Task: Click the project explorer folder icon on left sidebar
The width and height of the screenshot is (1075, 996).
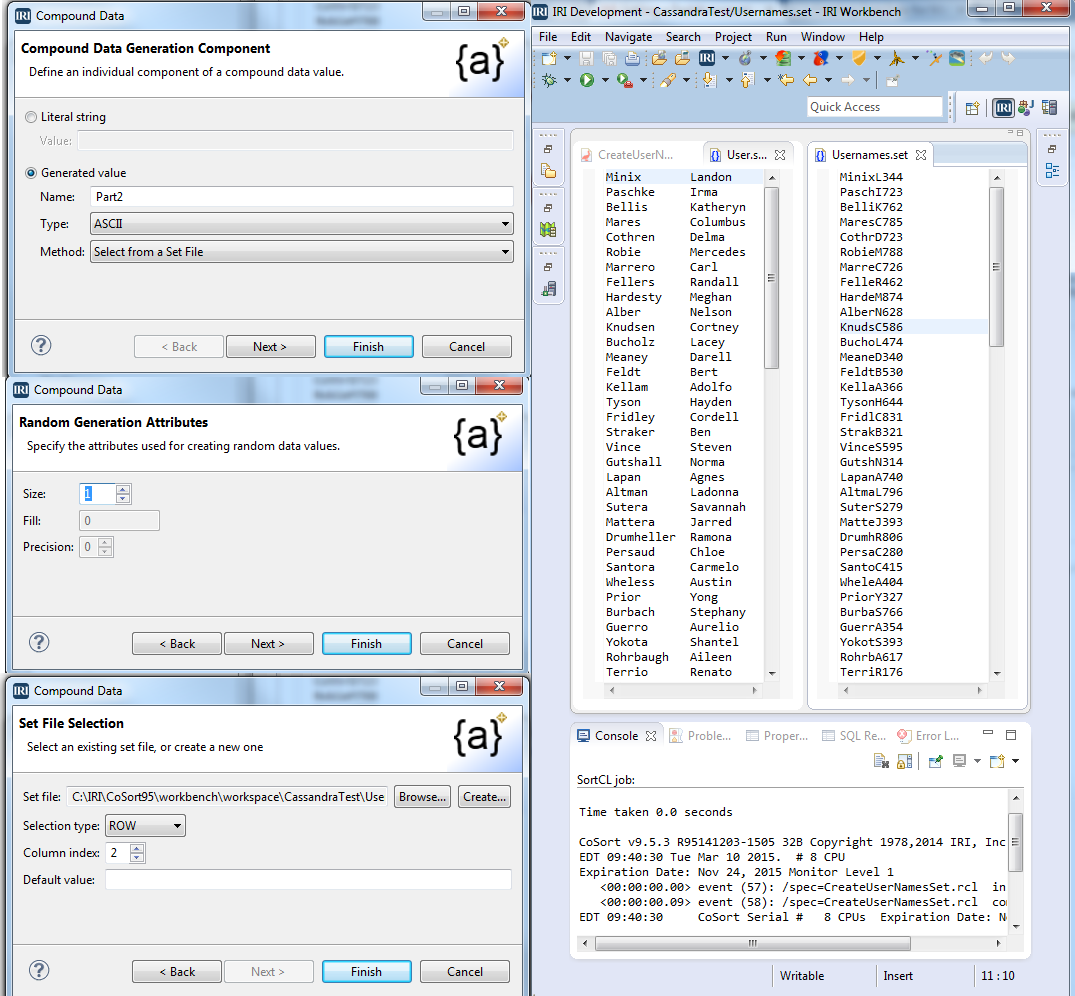Action: point(548,171)
